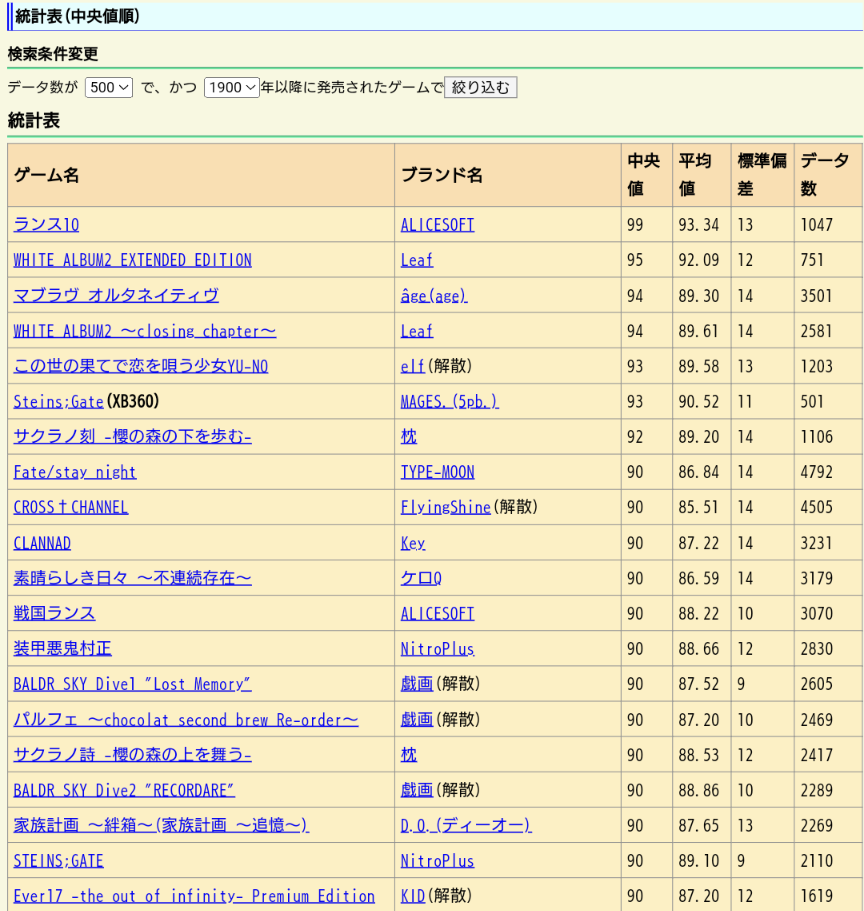Open 戯画 brand in BALDR SKY Dive2 row
This screenshot has height=911, width=864.
click(417, 790)
